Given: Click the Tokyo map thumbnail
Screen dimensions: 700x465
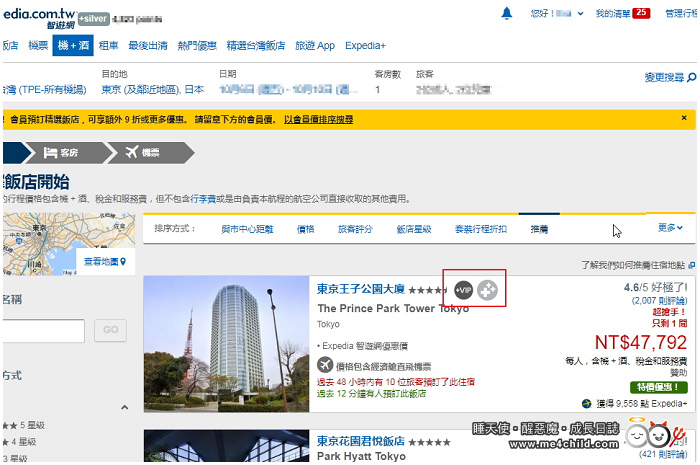Looking at the screenshot, I should (x=69, y=244).
